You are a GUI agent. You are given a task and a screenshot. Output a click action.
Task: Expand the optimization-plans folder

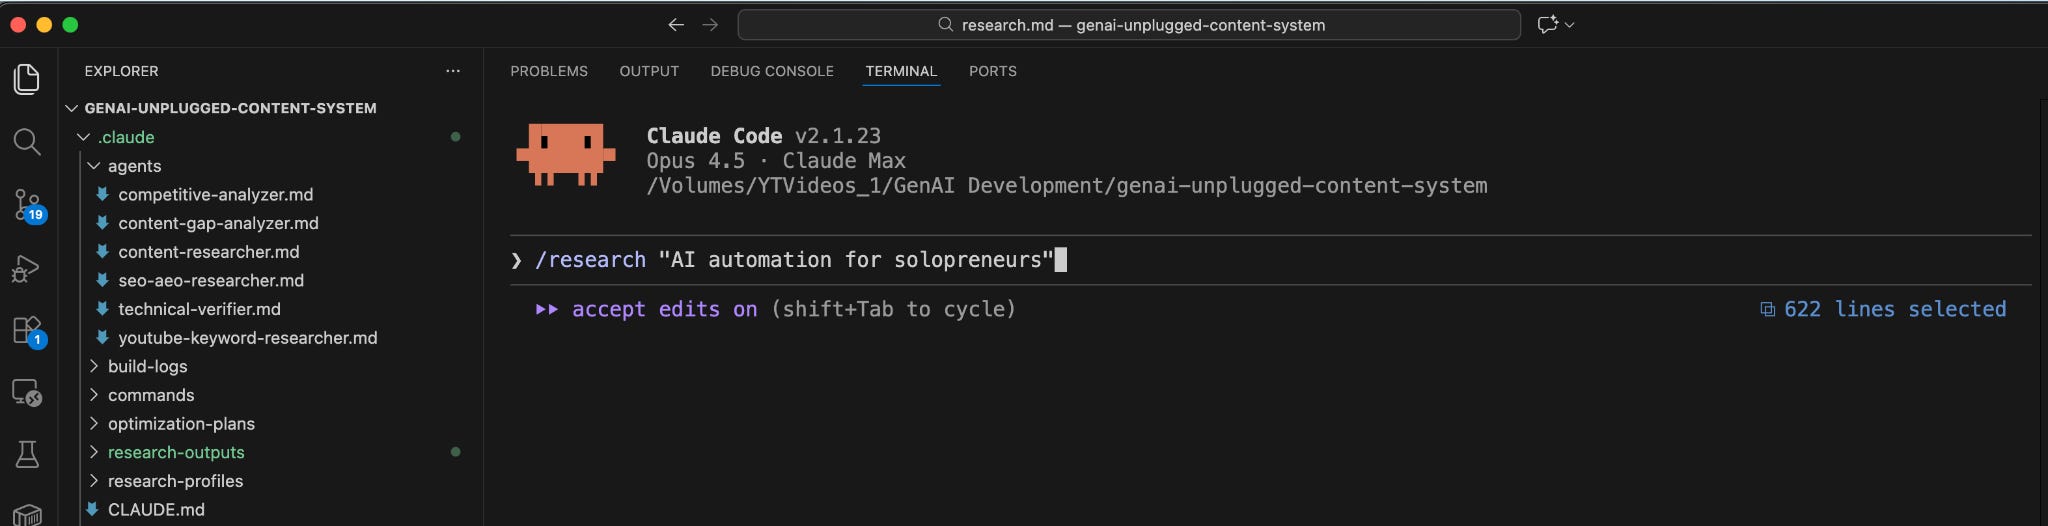click(x=94, y=424)
